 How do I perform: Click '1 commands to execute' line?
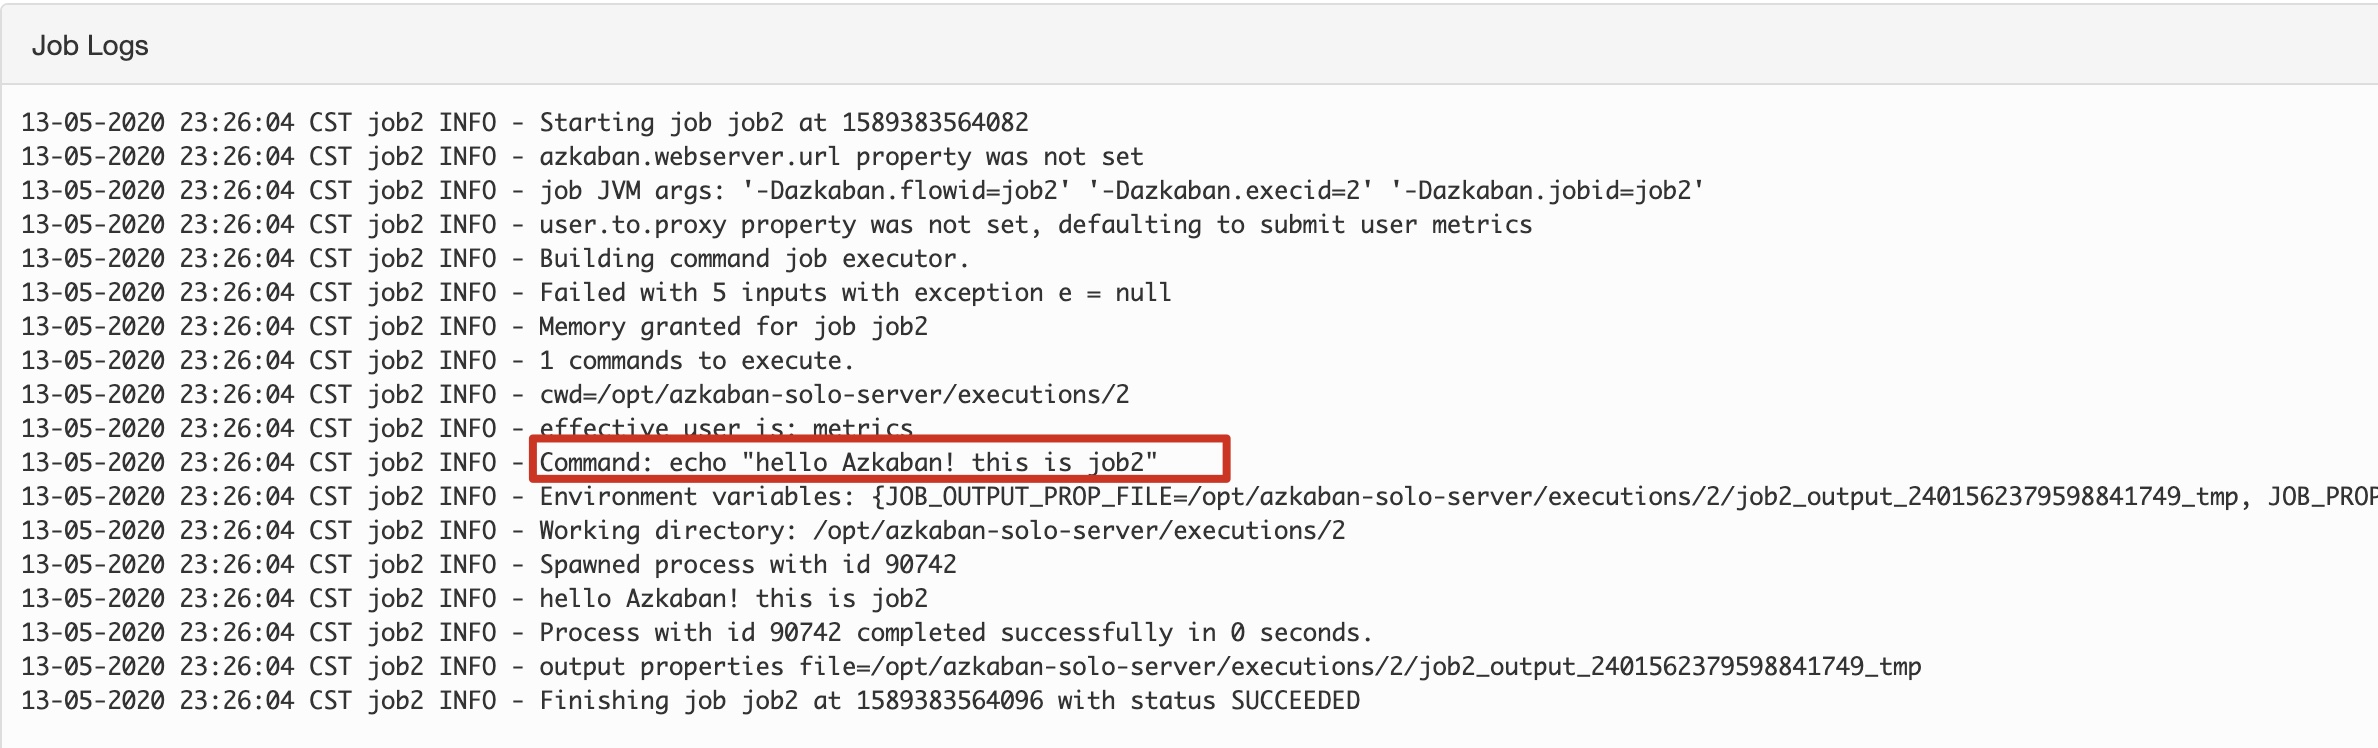438,361
